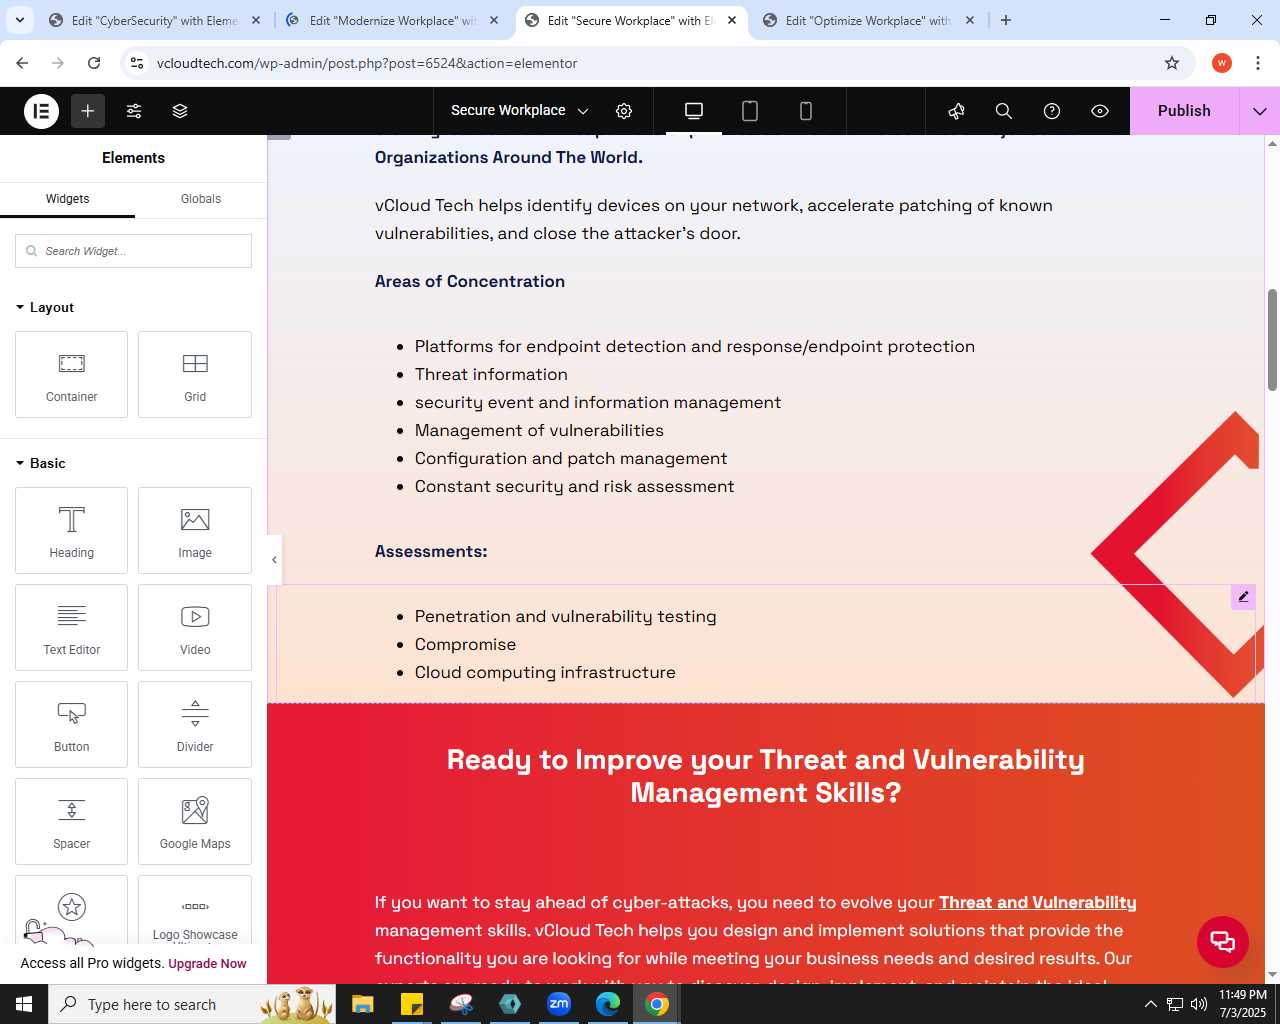This screenshot has height=1024, width=1280.
Task: Click the Add Element plus icon
Action: [88, 111]
